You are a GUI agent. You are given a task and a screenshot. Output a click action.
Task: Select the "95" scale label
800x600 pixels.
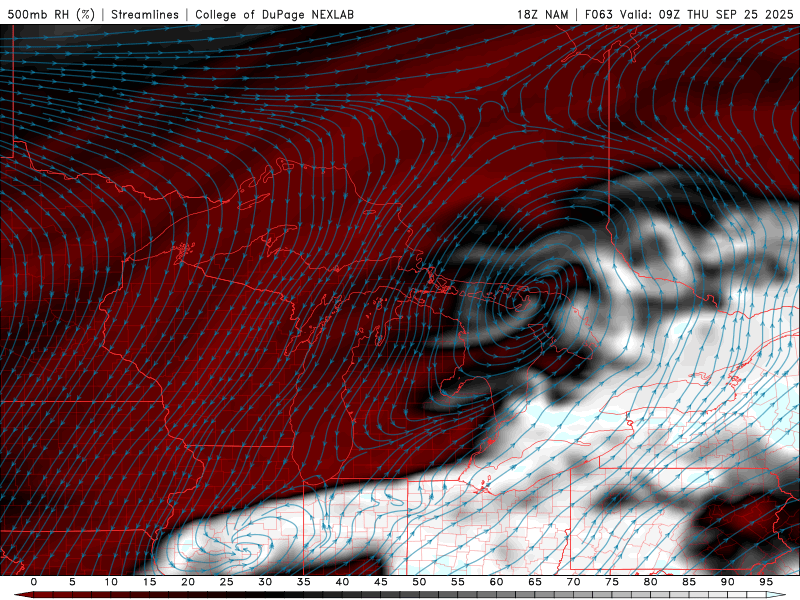coord(766,582)
